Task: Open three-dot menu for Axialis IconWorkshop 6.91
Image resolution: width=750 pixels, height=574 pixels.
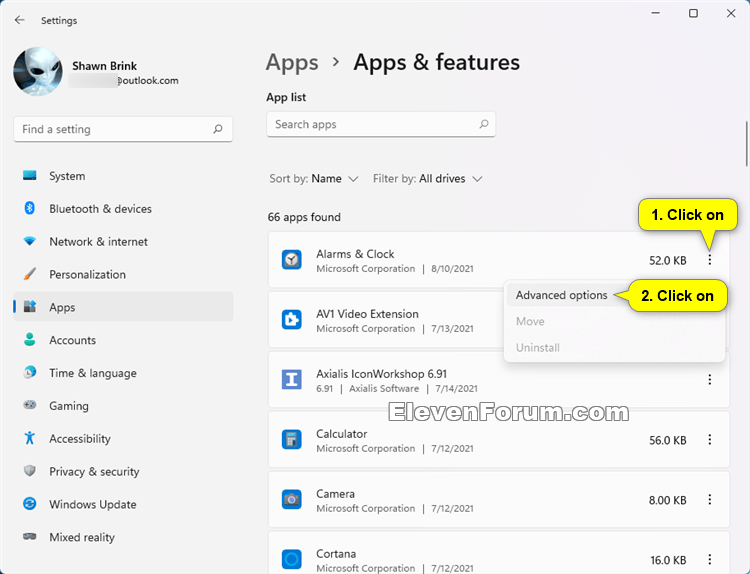Action: 709,379
